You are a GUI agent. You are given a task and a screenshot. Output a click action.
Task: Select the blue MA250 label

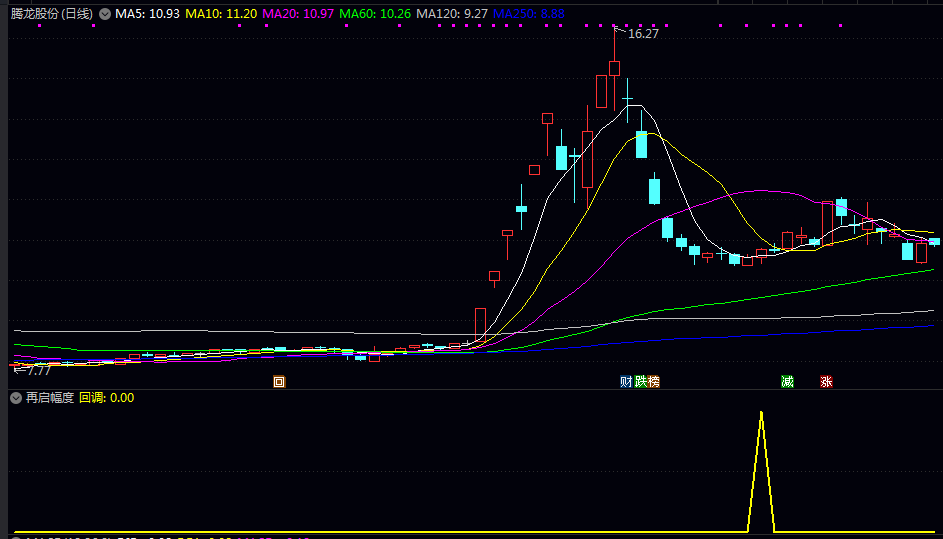tap(529, 14)
